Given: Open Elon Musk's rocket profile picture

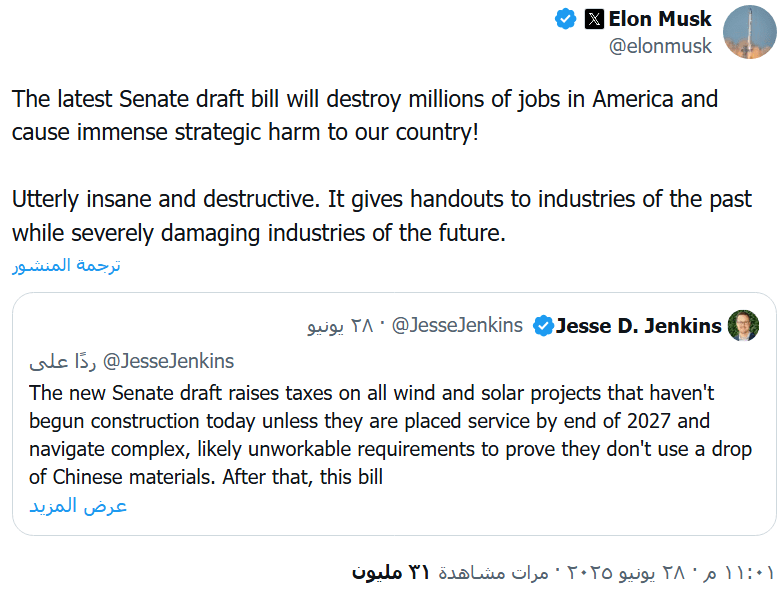Looking at the screenshot, I should [750, 32].
